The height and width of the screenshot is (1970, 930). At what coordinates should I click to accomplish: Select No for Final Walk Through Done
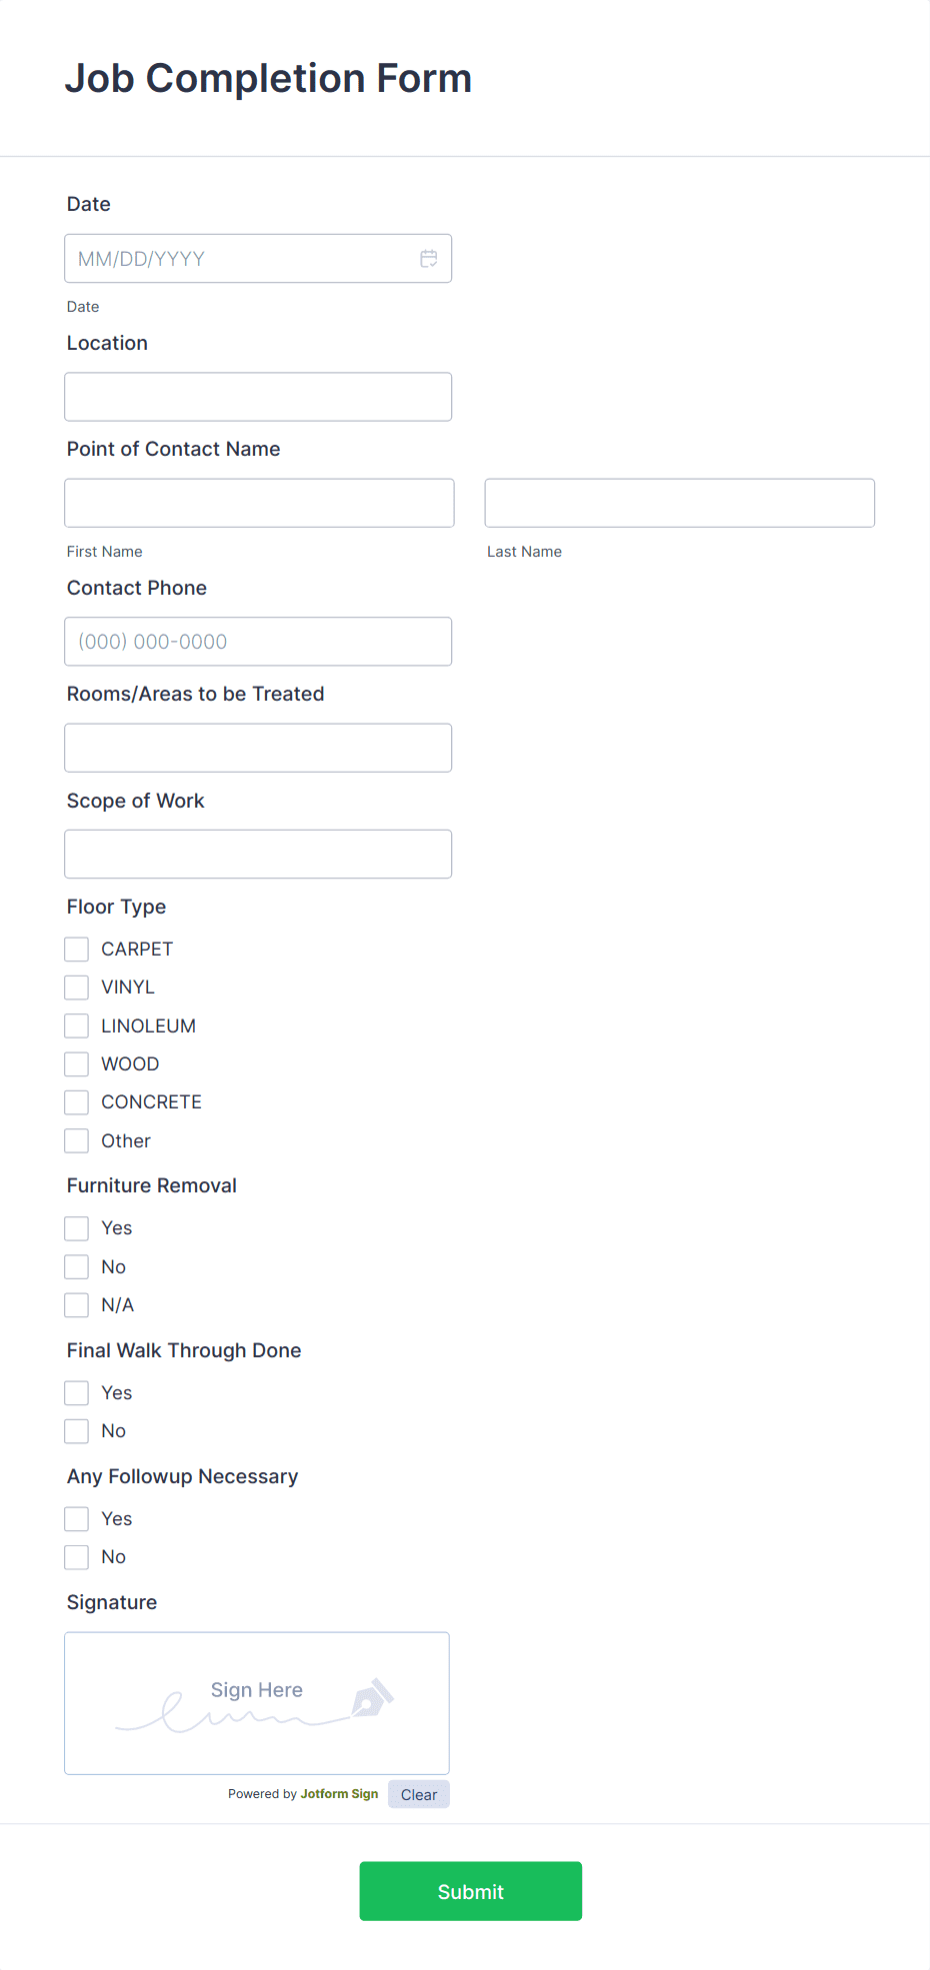[76, 1430]
